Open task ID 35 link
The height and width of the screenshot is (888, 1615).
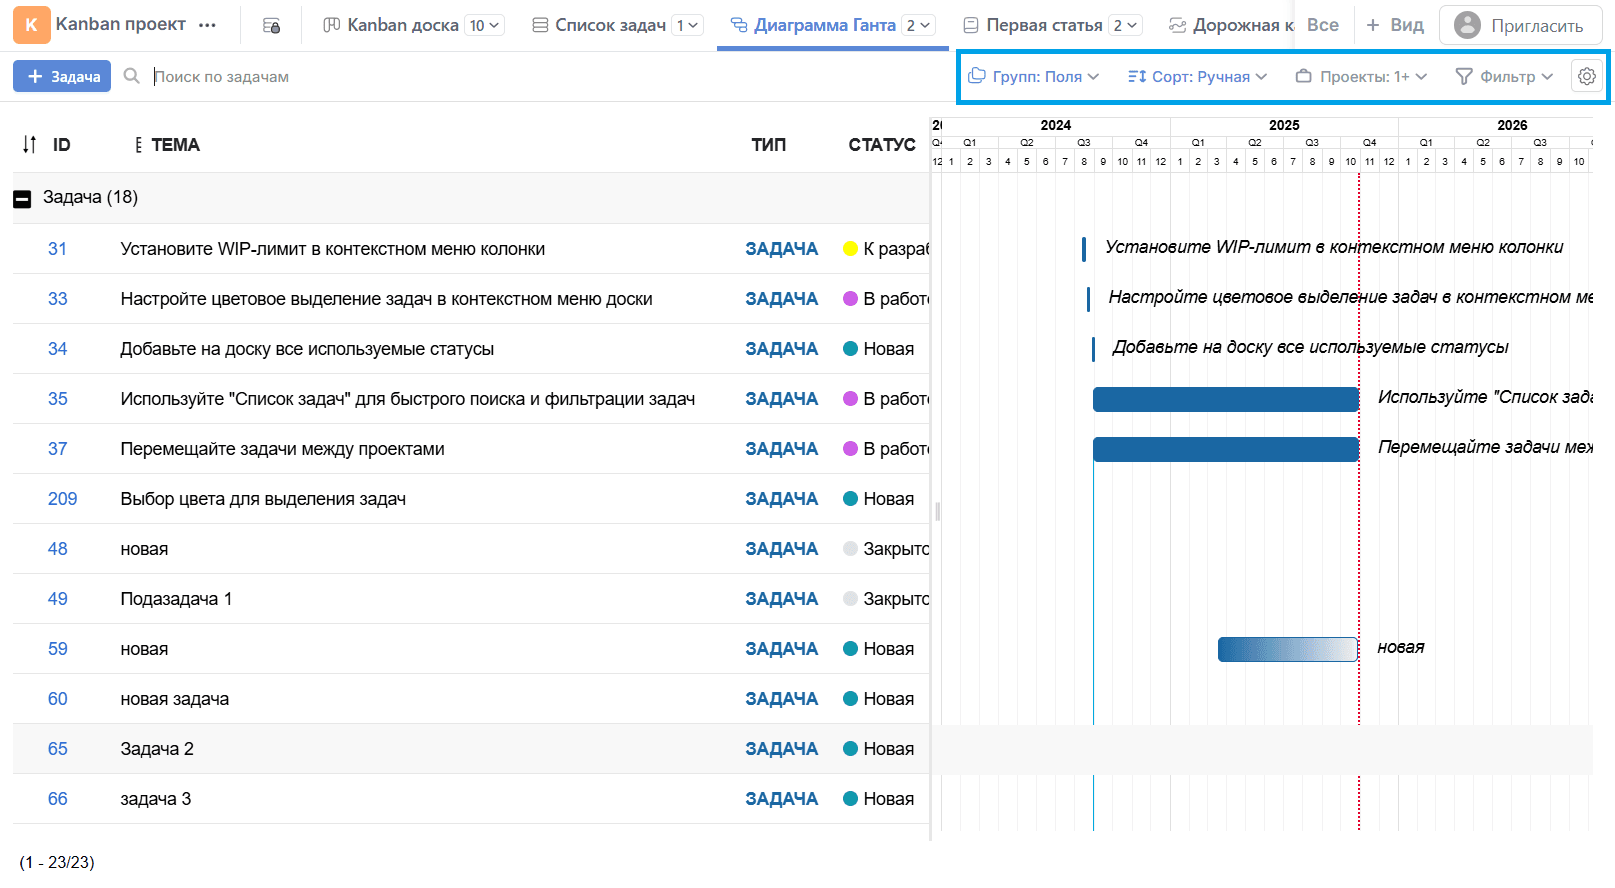click(x=58, y=399)
